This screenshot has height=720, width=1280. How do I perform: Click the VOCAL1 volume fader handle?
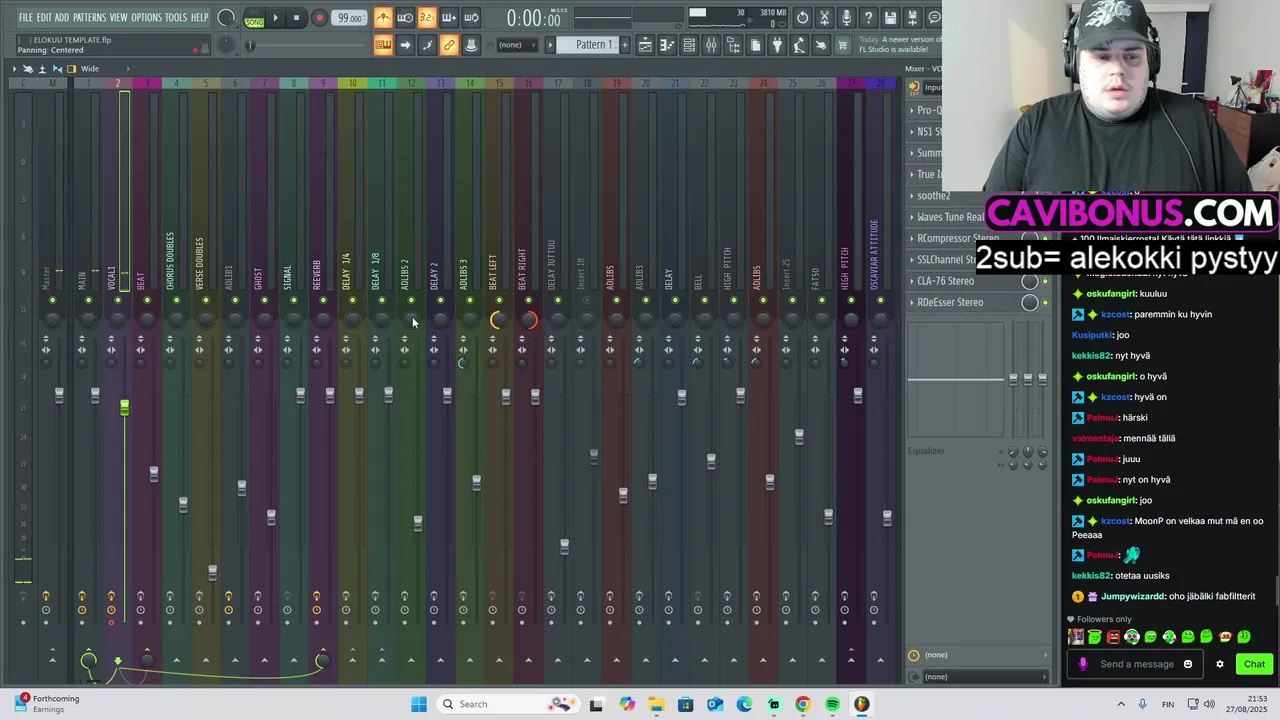(124, 407)
